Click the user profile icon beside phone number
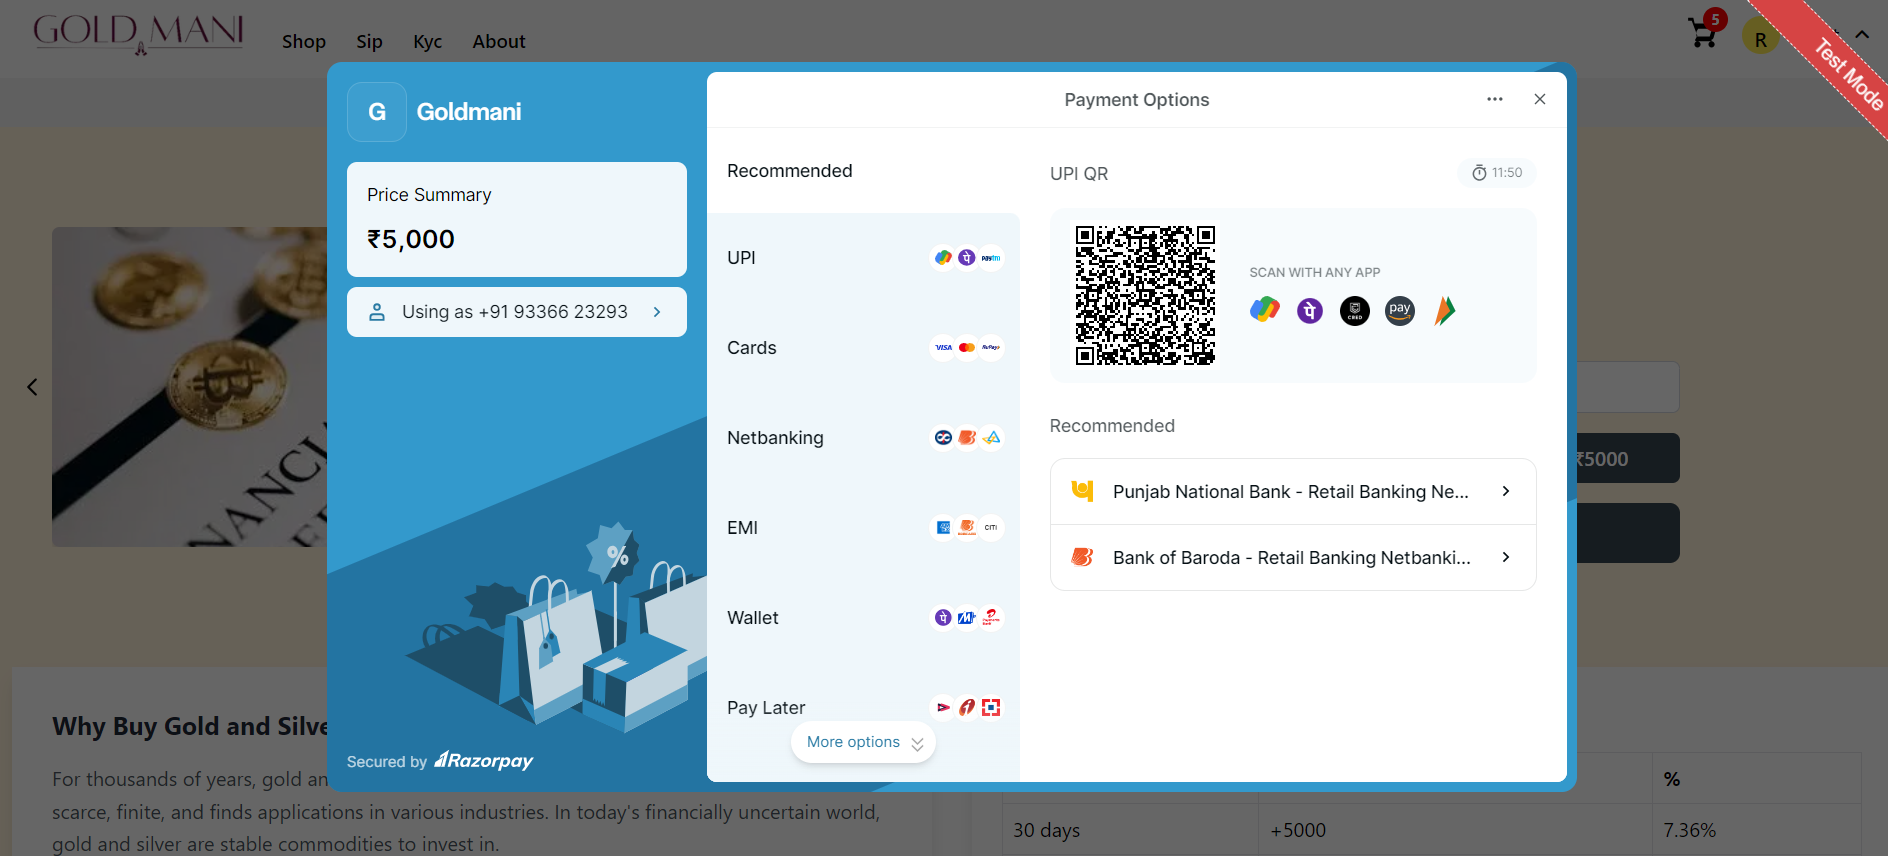 (x=377, y=312)
